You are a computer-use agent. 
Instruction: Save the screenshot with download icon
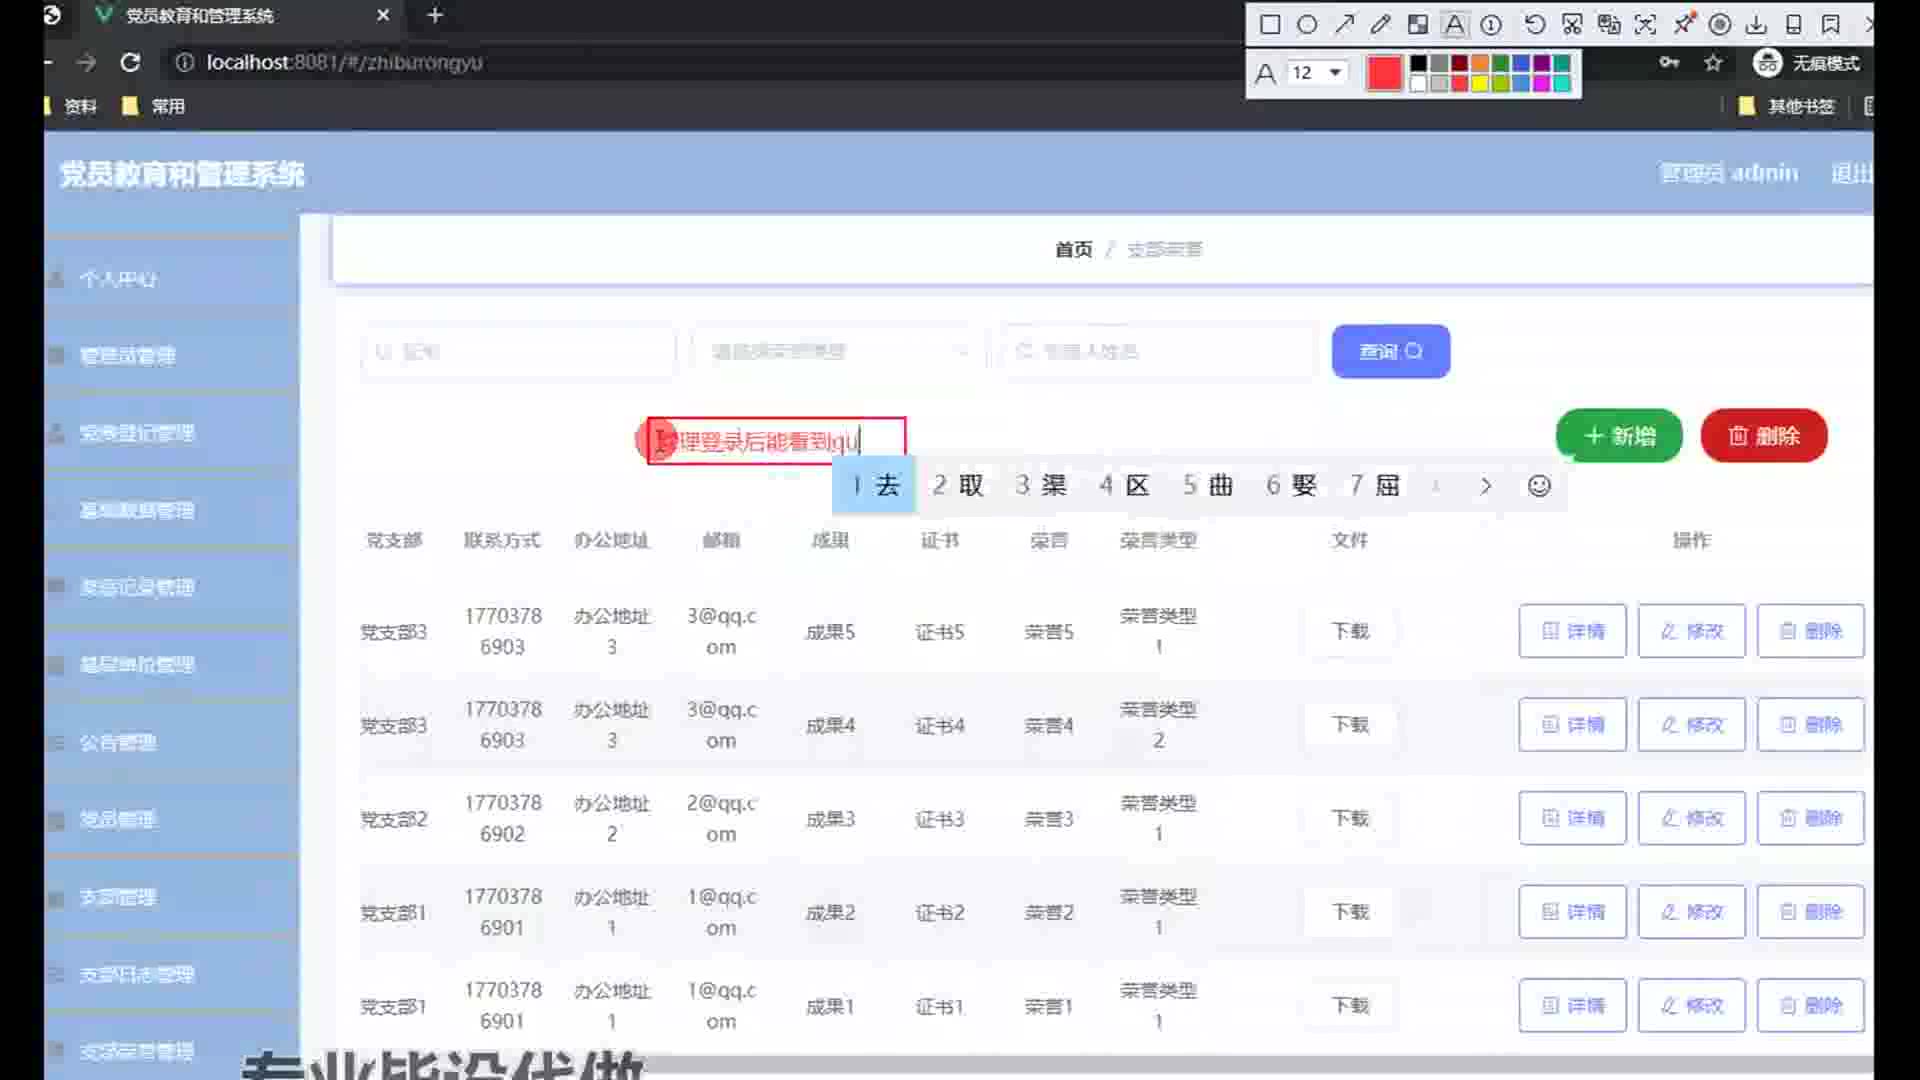point(1756,25)
